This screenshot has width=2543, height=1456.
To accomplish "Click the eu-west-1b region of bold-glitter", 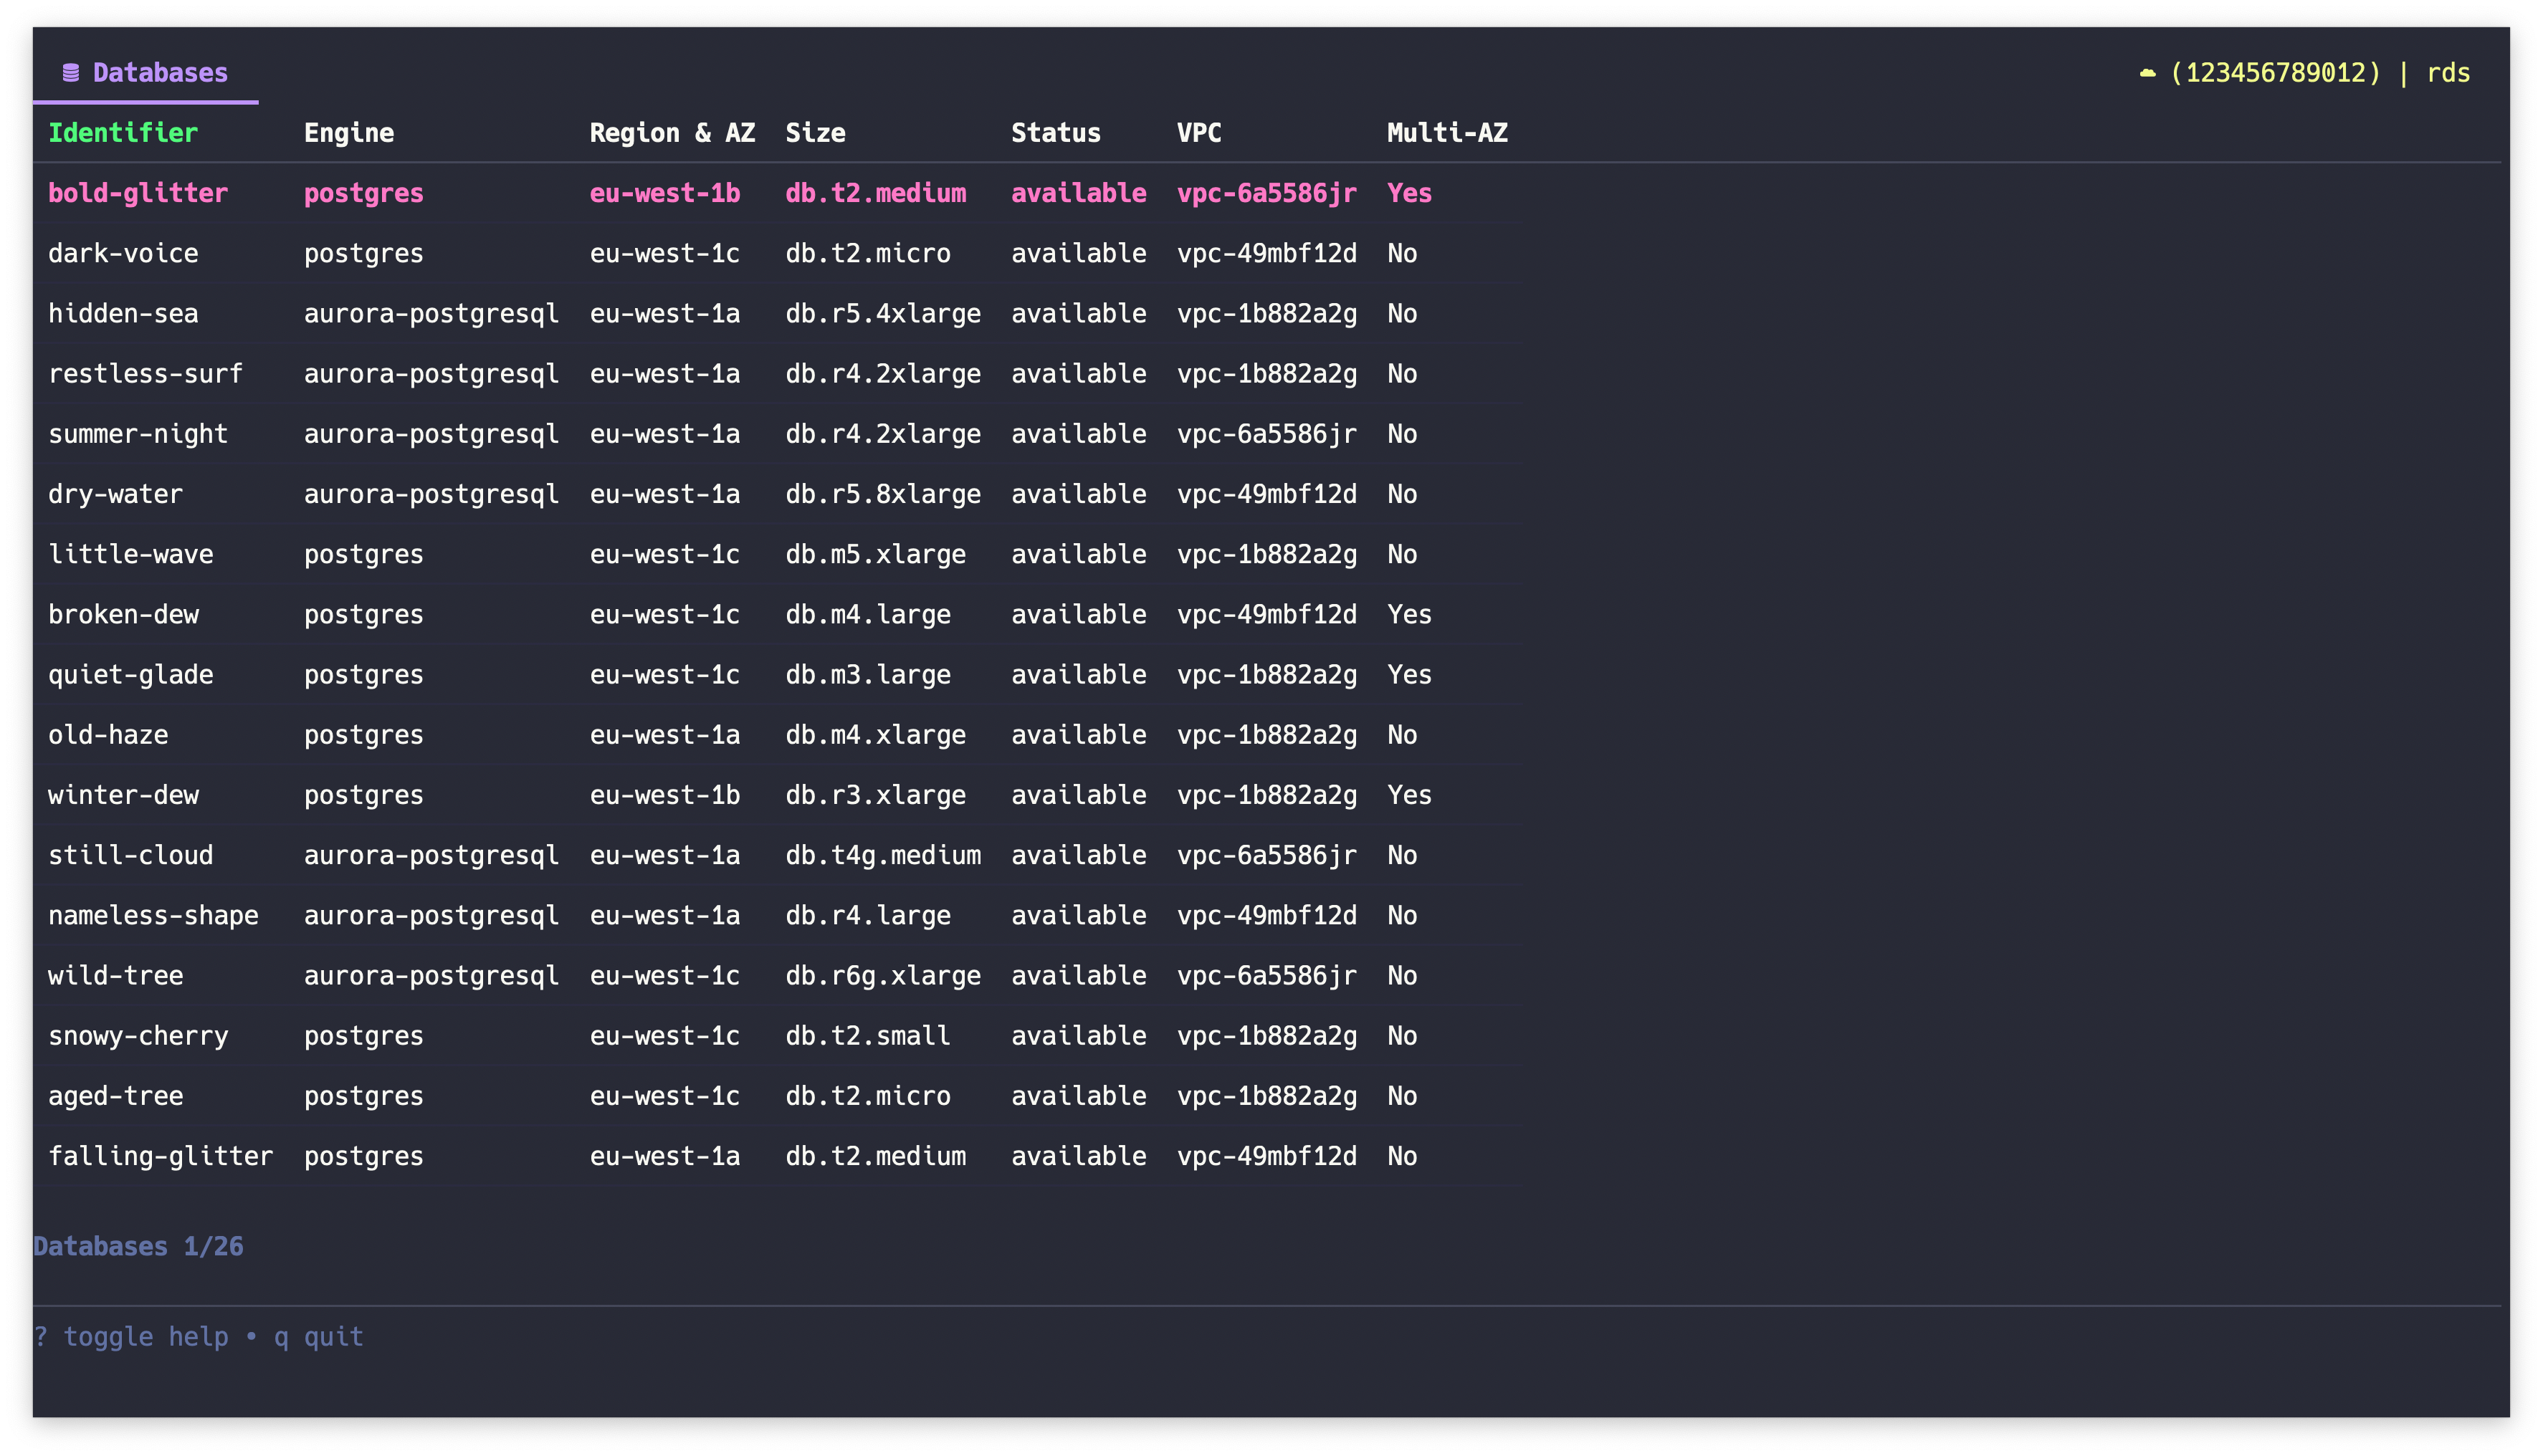I will [x=665, y=193].
